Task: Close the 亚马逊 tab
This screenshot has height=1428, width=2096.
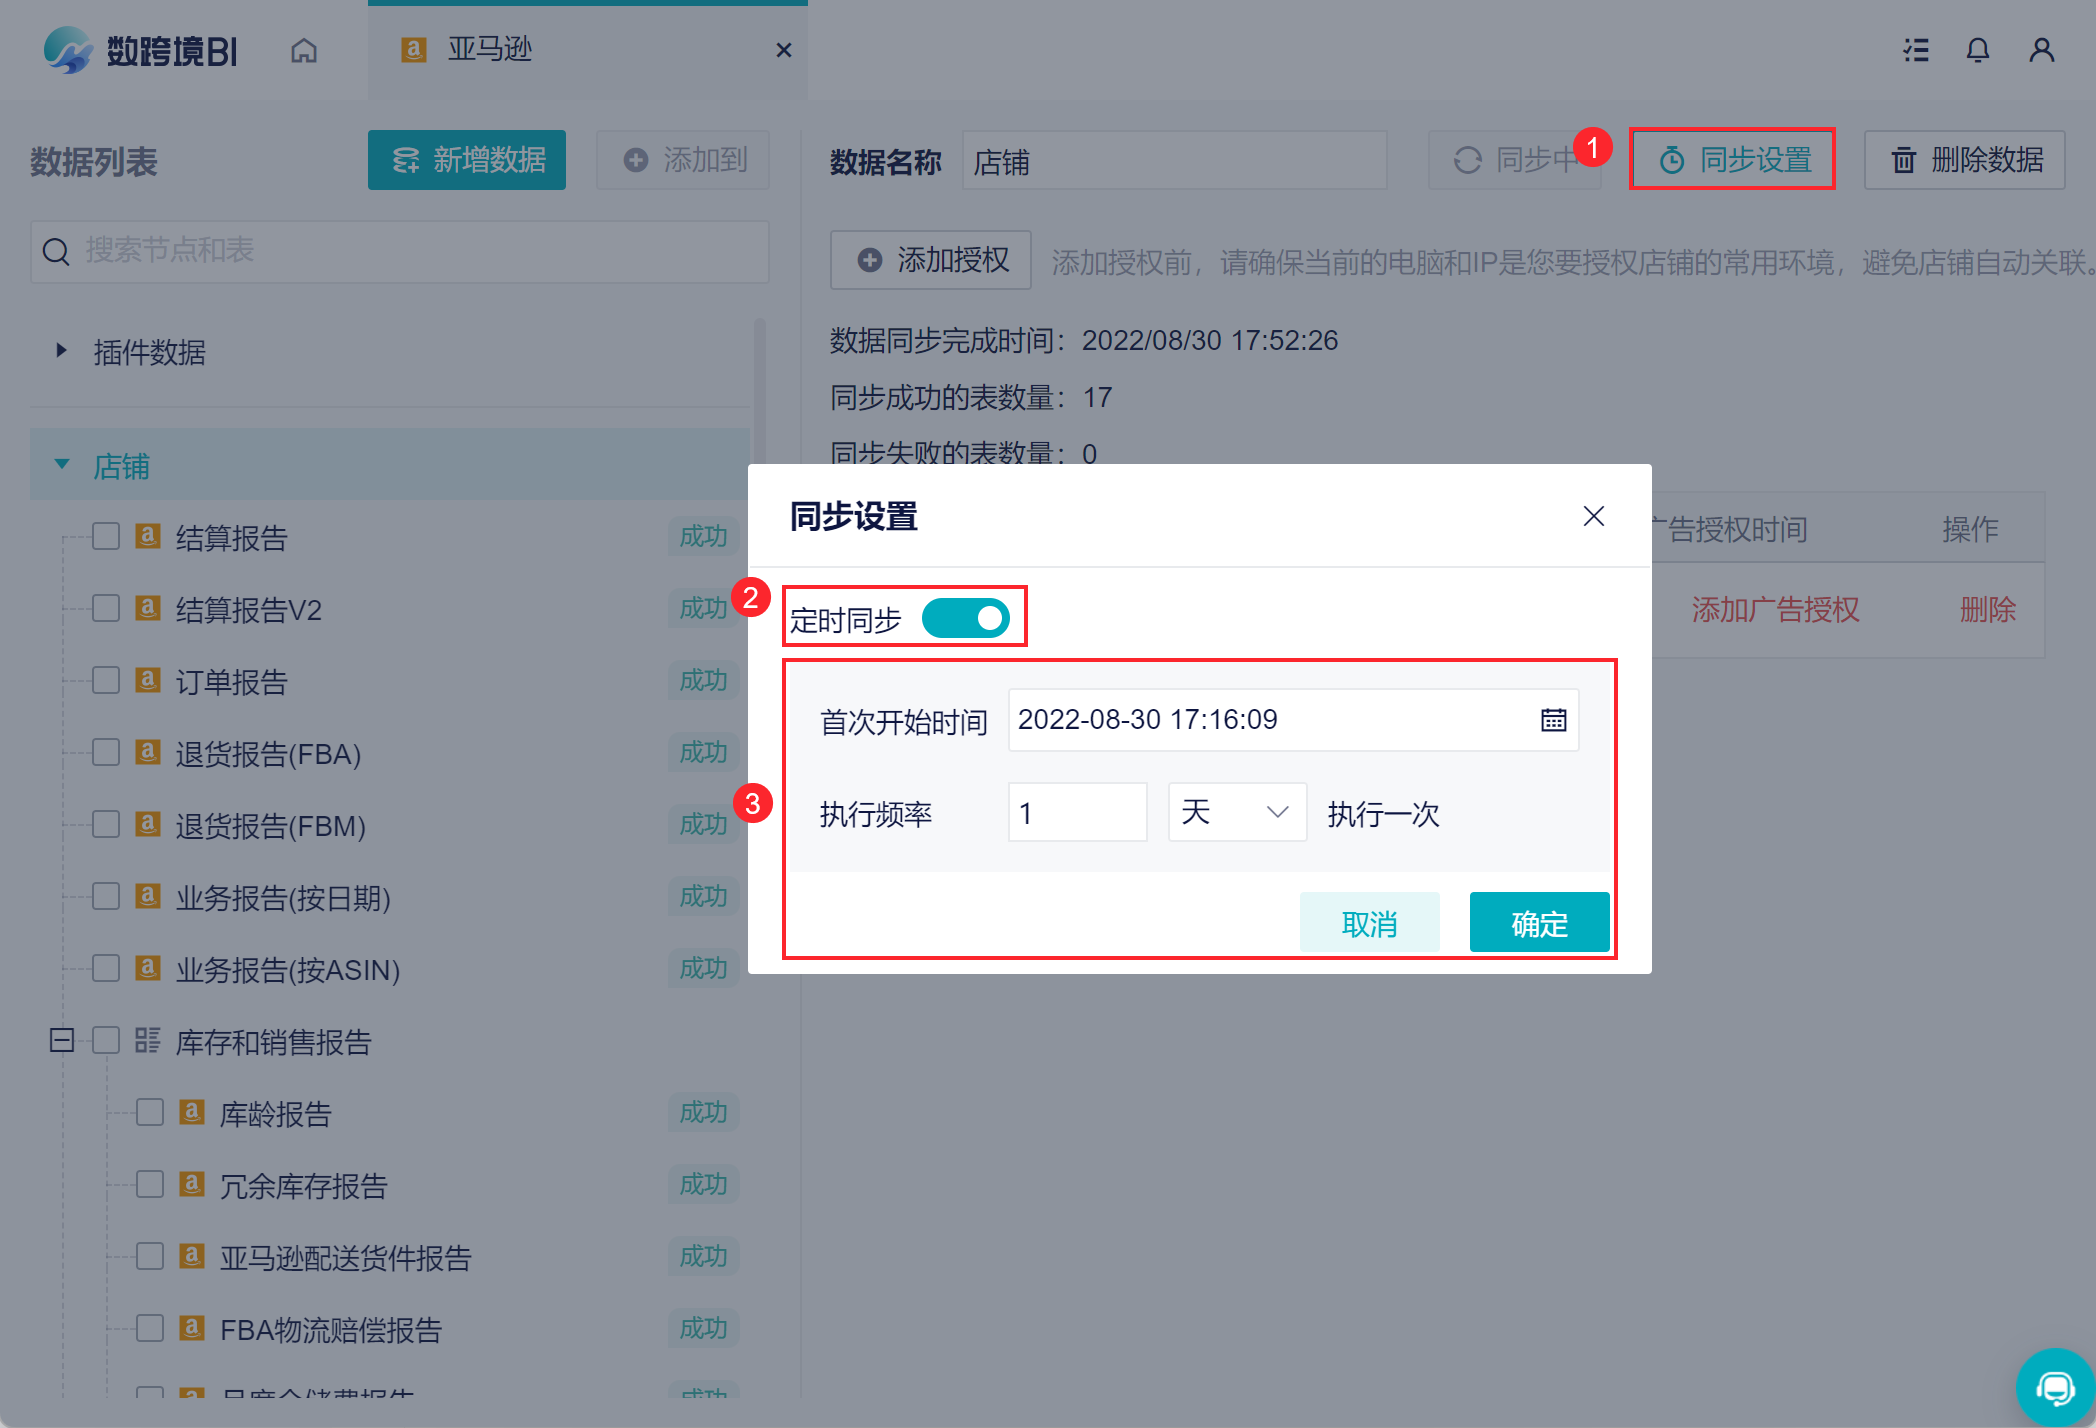Action: point(784,50)
